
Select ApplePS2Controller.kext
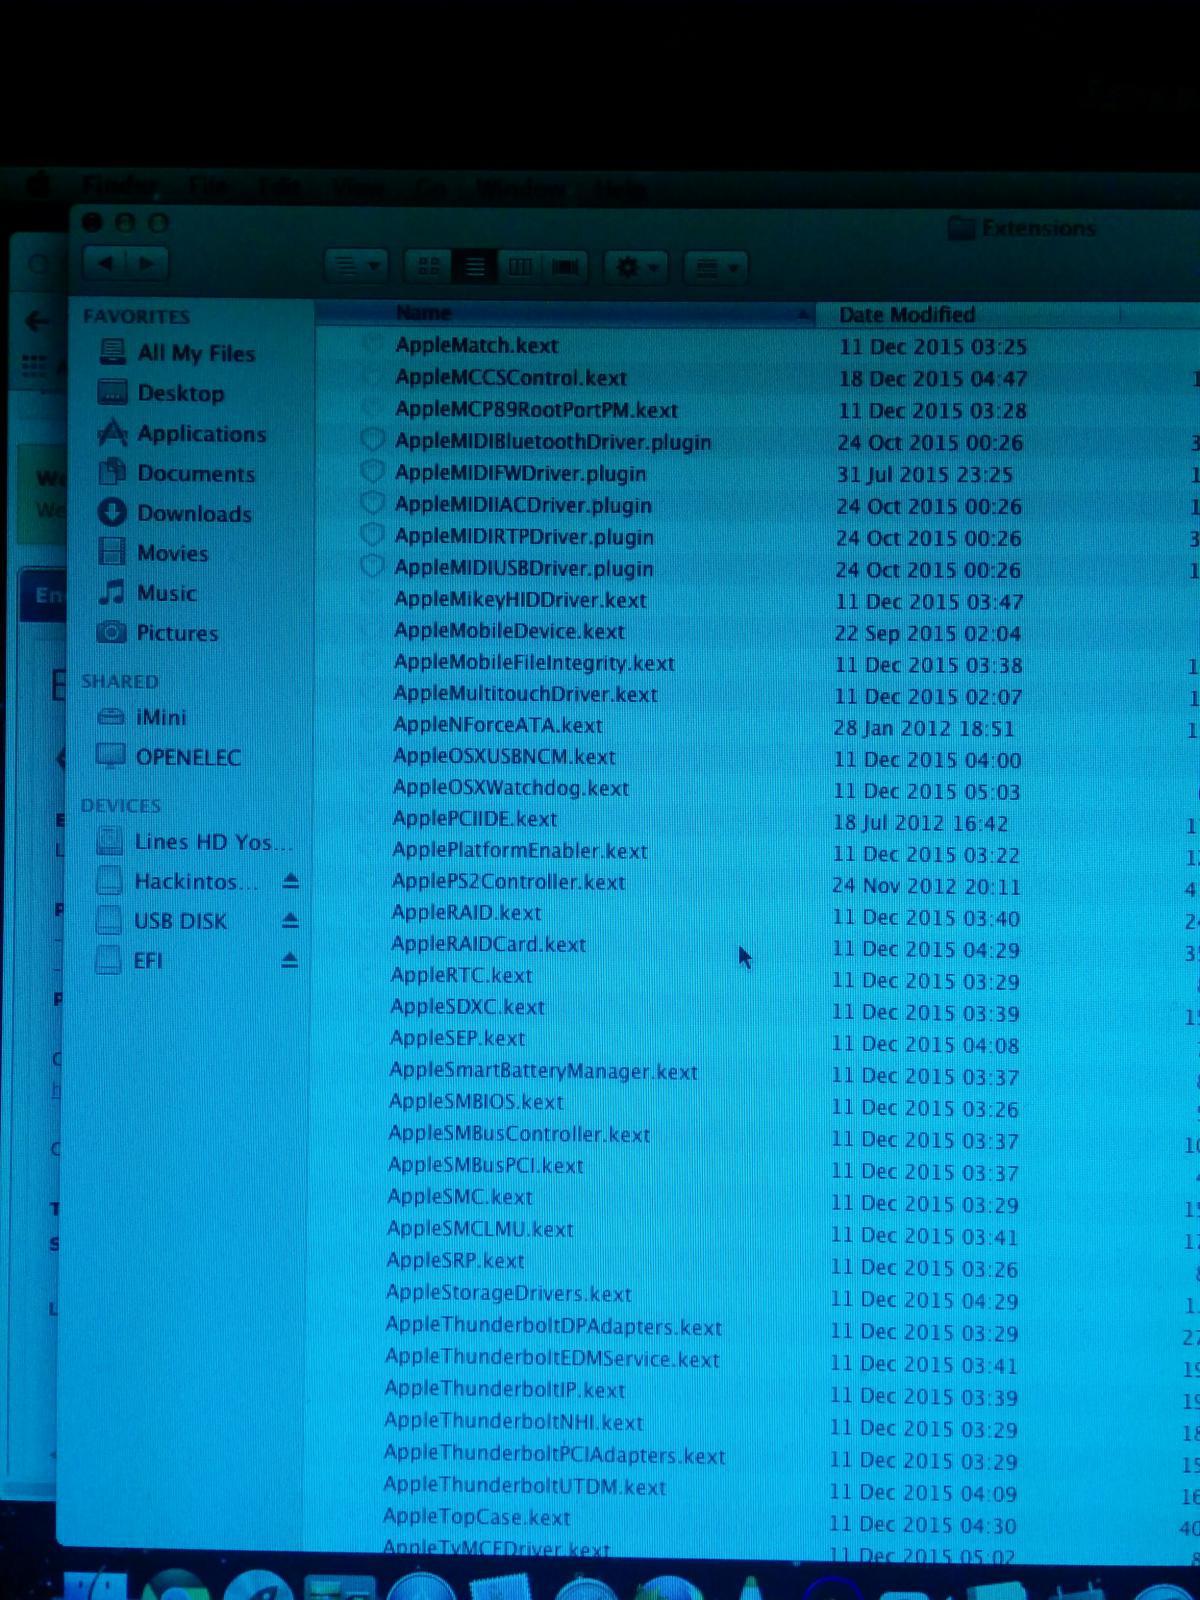pos(508,882)
